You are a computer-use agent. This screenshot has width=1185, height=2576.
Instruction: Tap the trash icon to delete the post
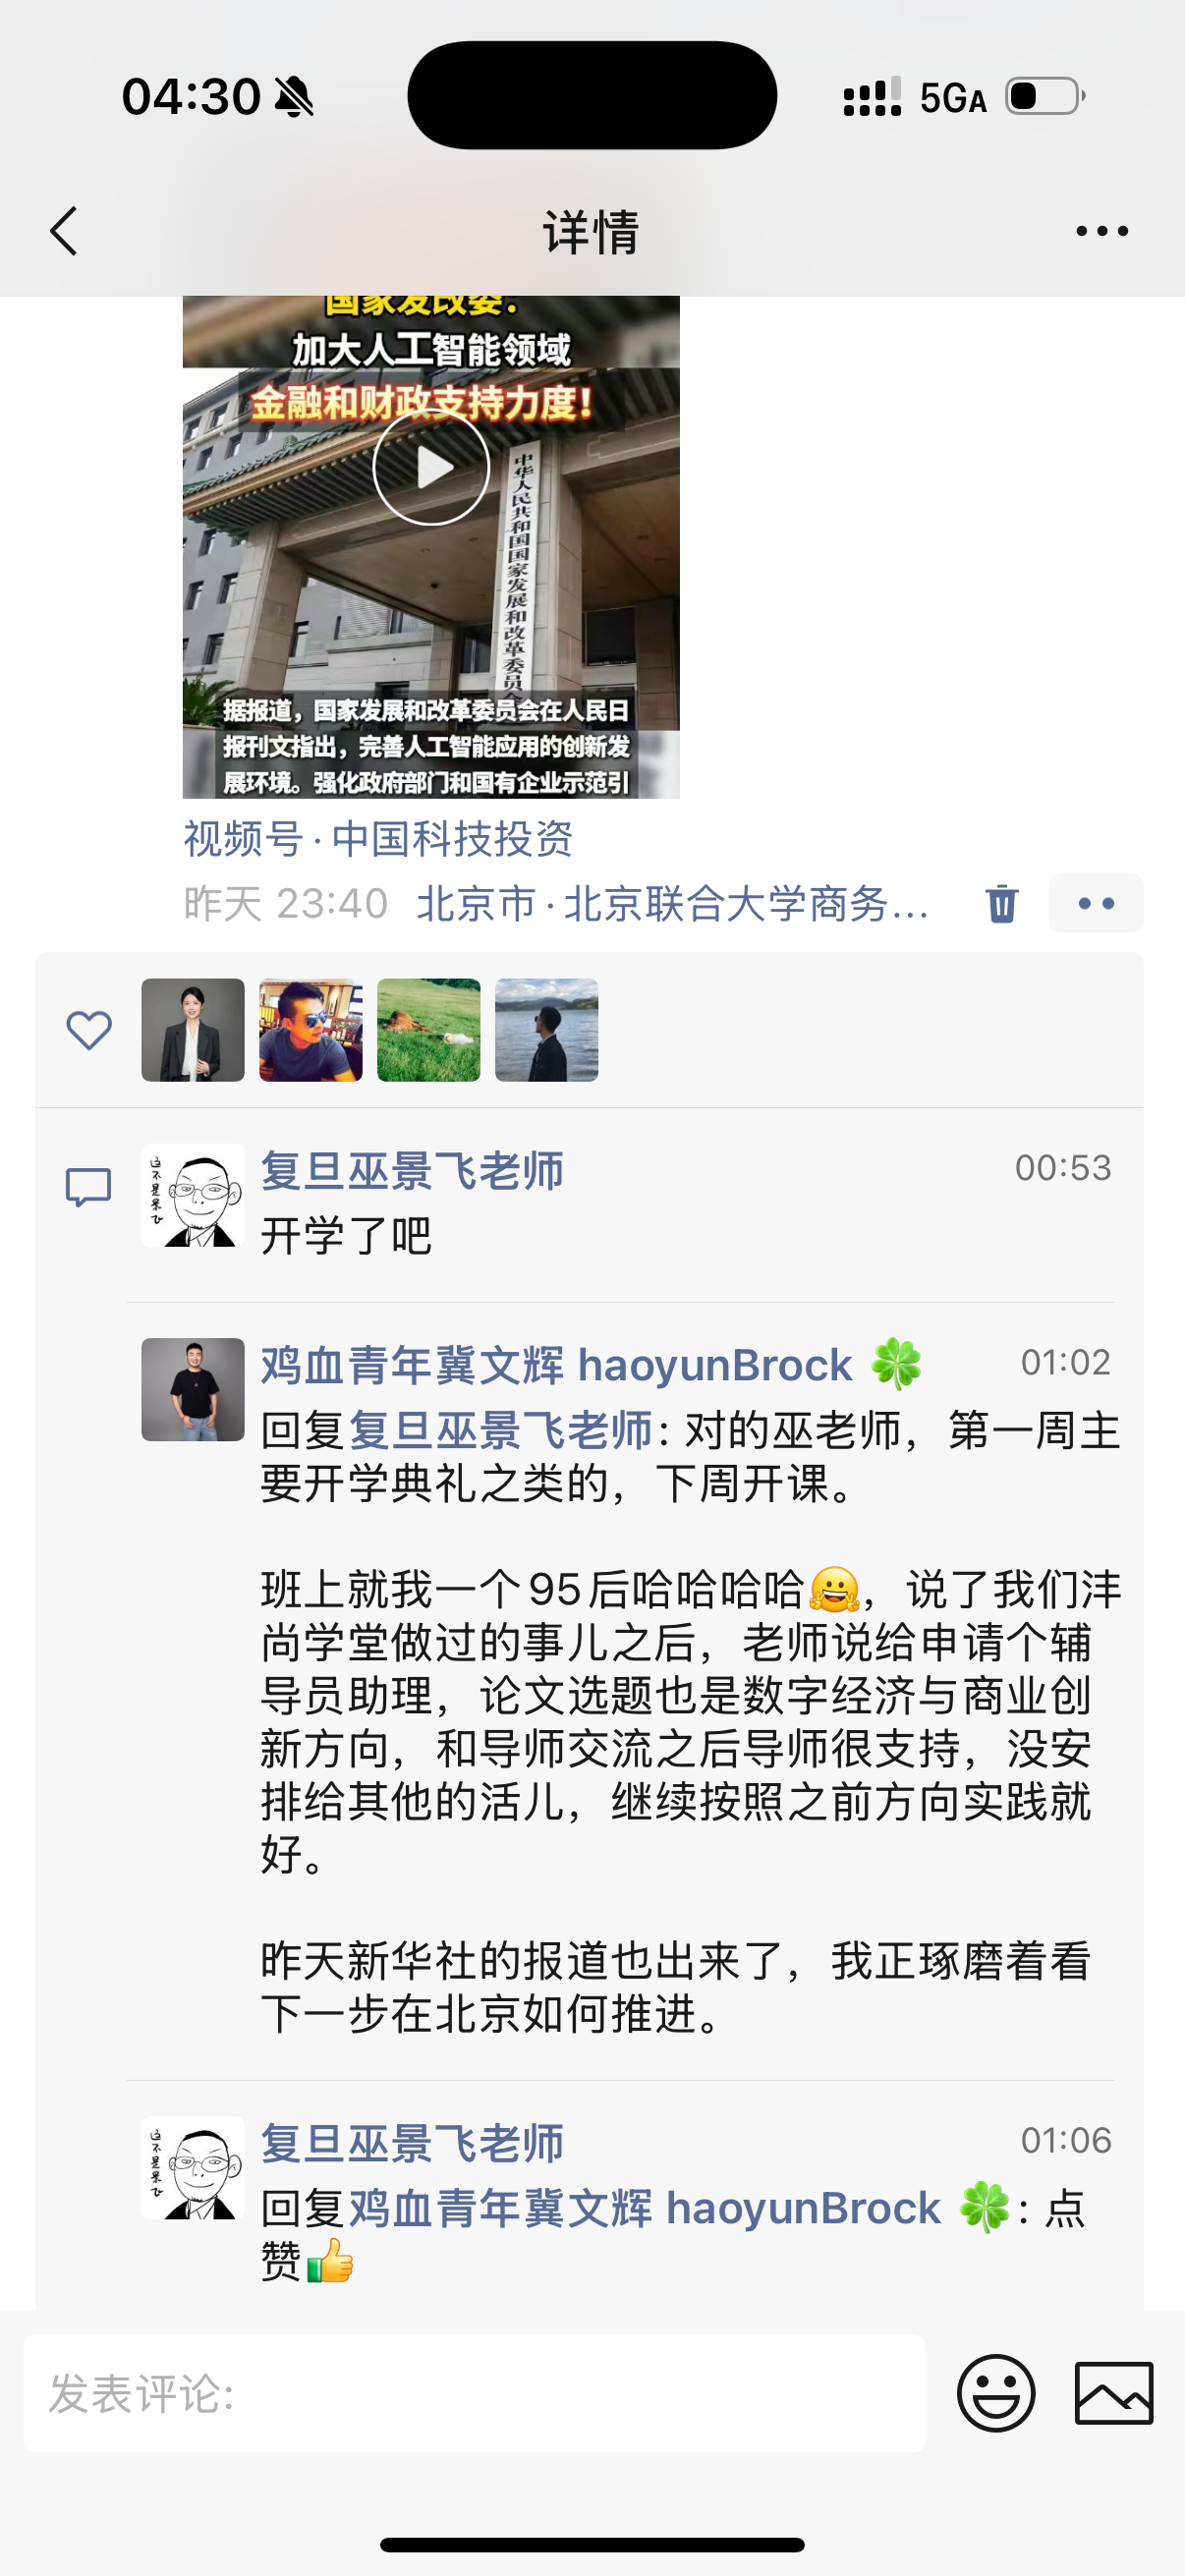(x=1001, y=903)
